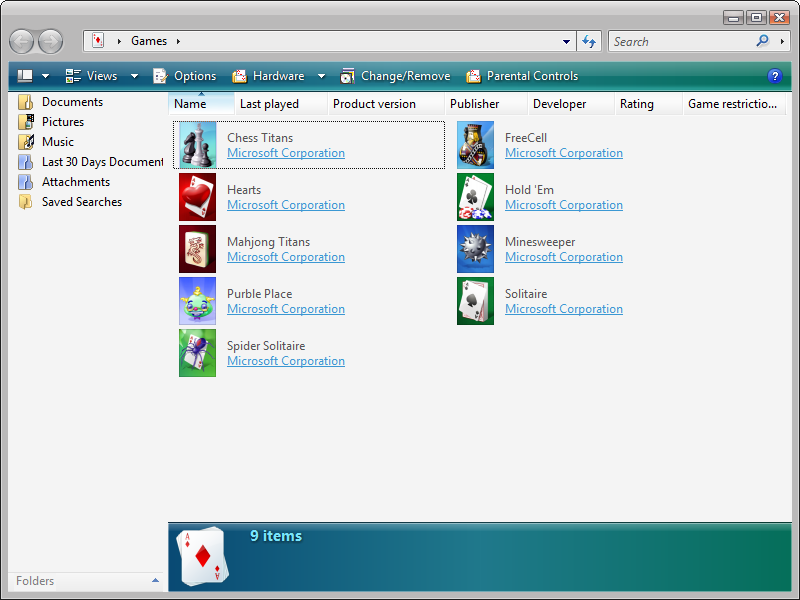The width and height of the screenshot is (800, 600).
Task: Sort by the Name column header
Action: coord(201,104)
